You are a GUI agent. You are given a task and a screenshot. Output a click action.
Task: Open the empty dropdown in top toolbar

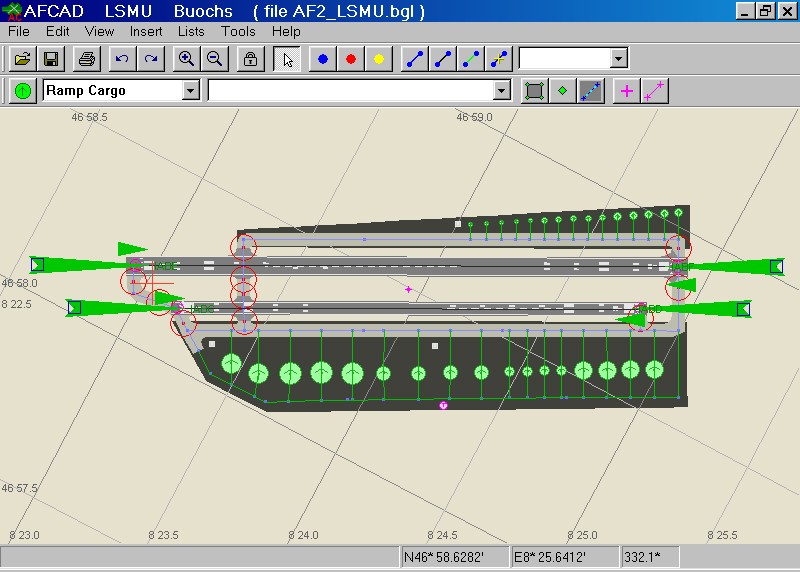[619, 59]
